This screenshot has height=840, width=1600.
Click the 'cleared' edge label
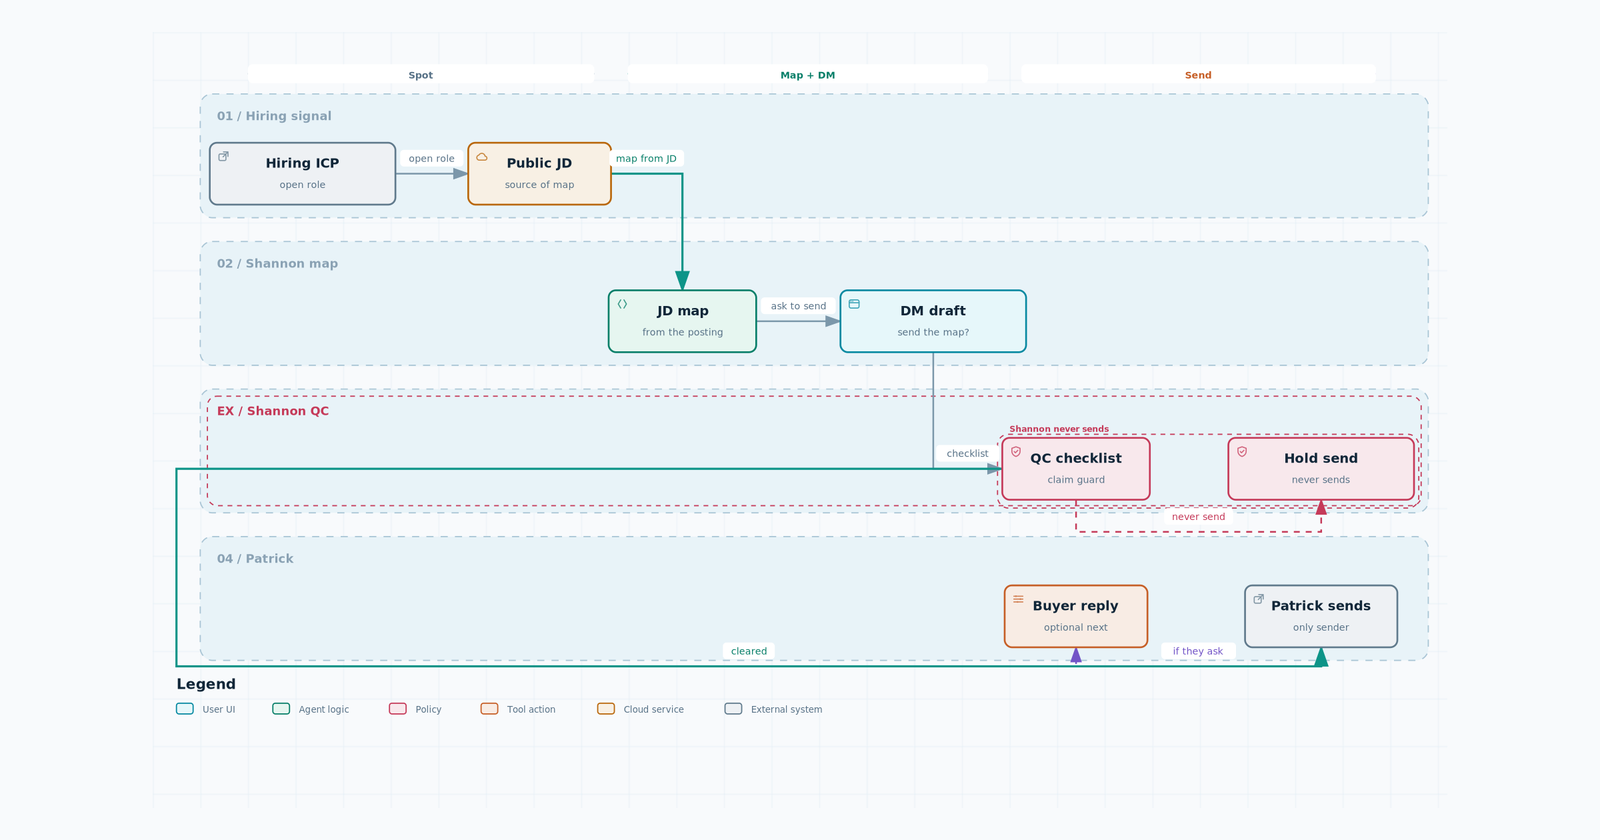click(749, 651)
